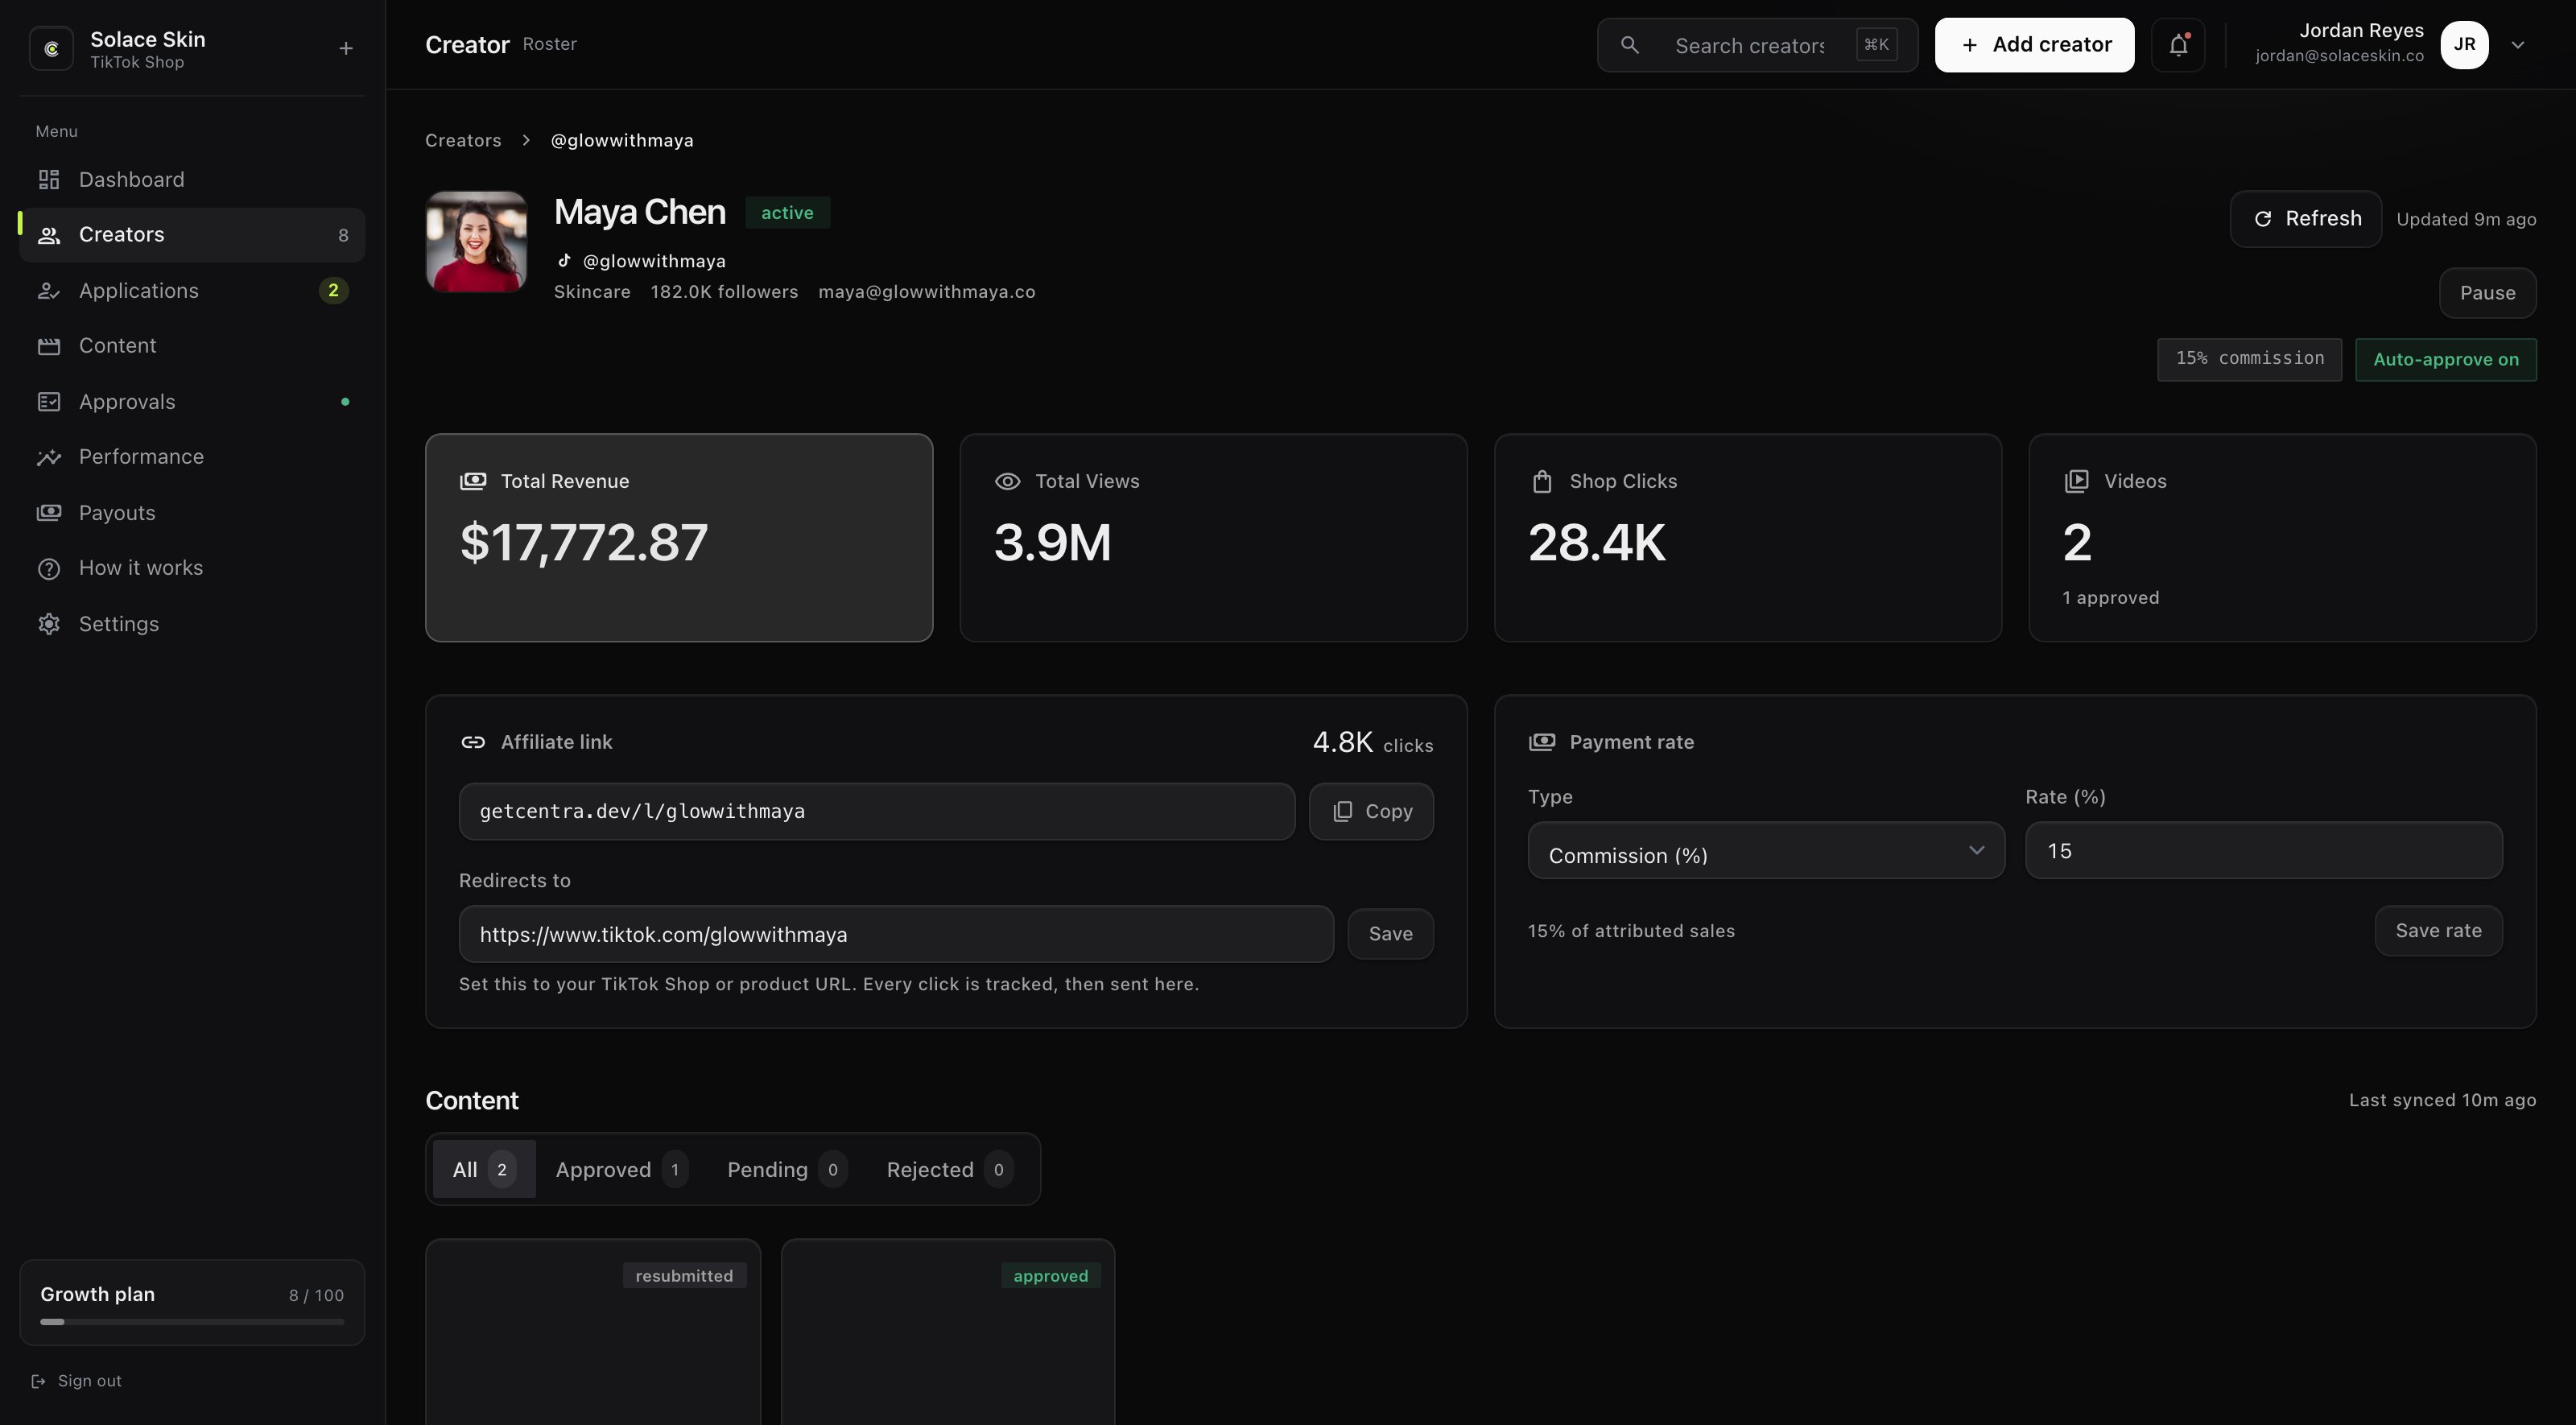Go to Applications in the sidebar
Image resolution: width=2576 pixels, height=1425 pixels.
pyautogui.click(x=192, y=291)
